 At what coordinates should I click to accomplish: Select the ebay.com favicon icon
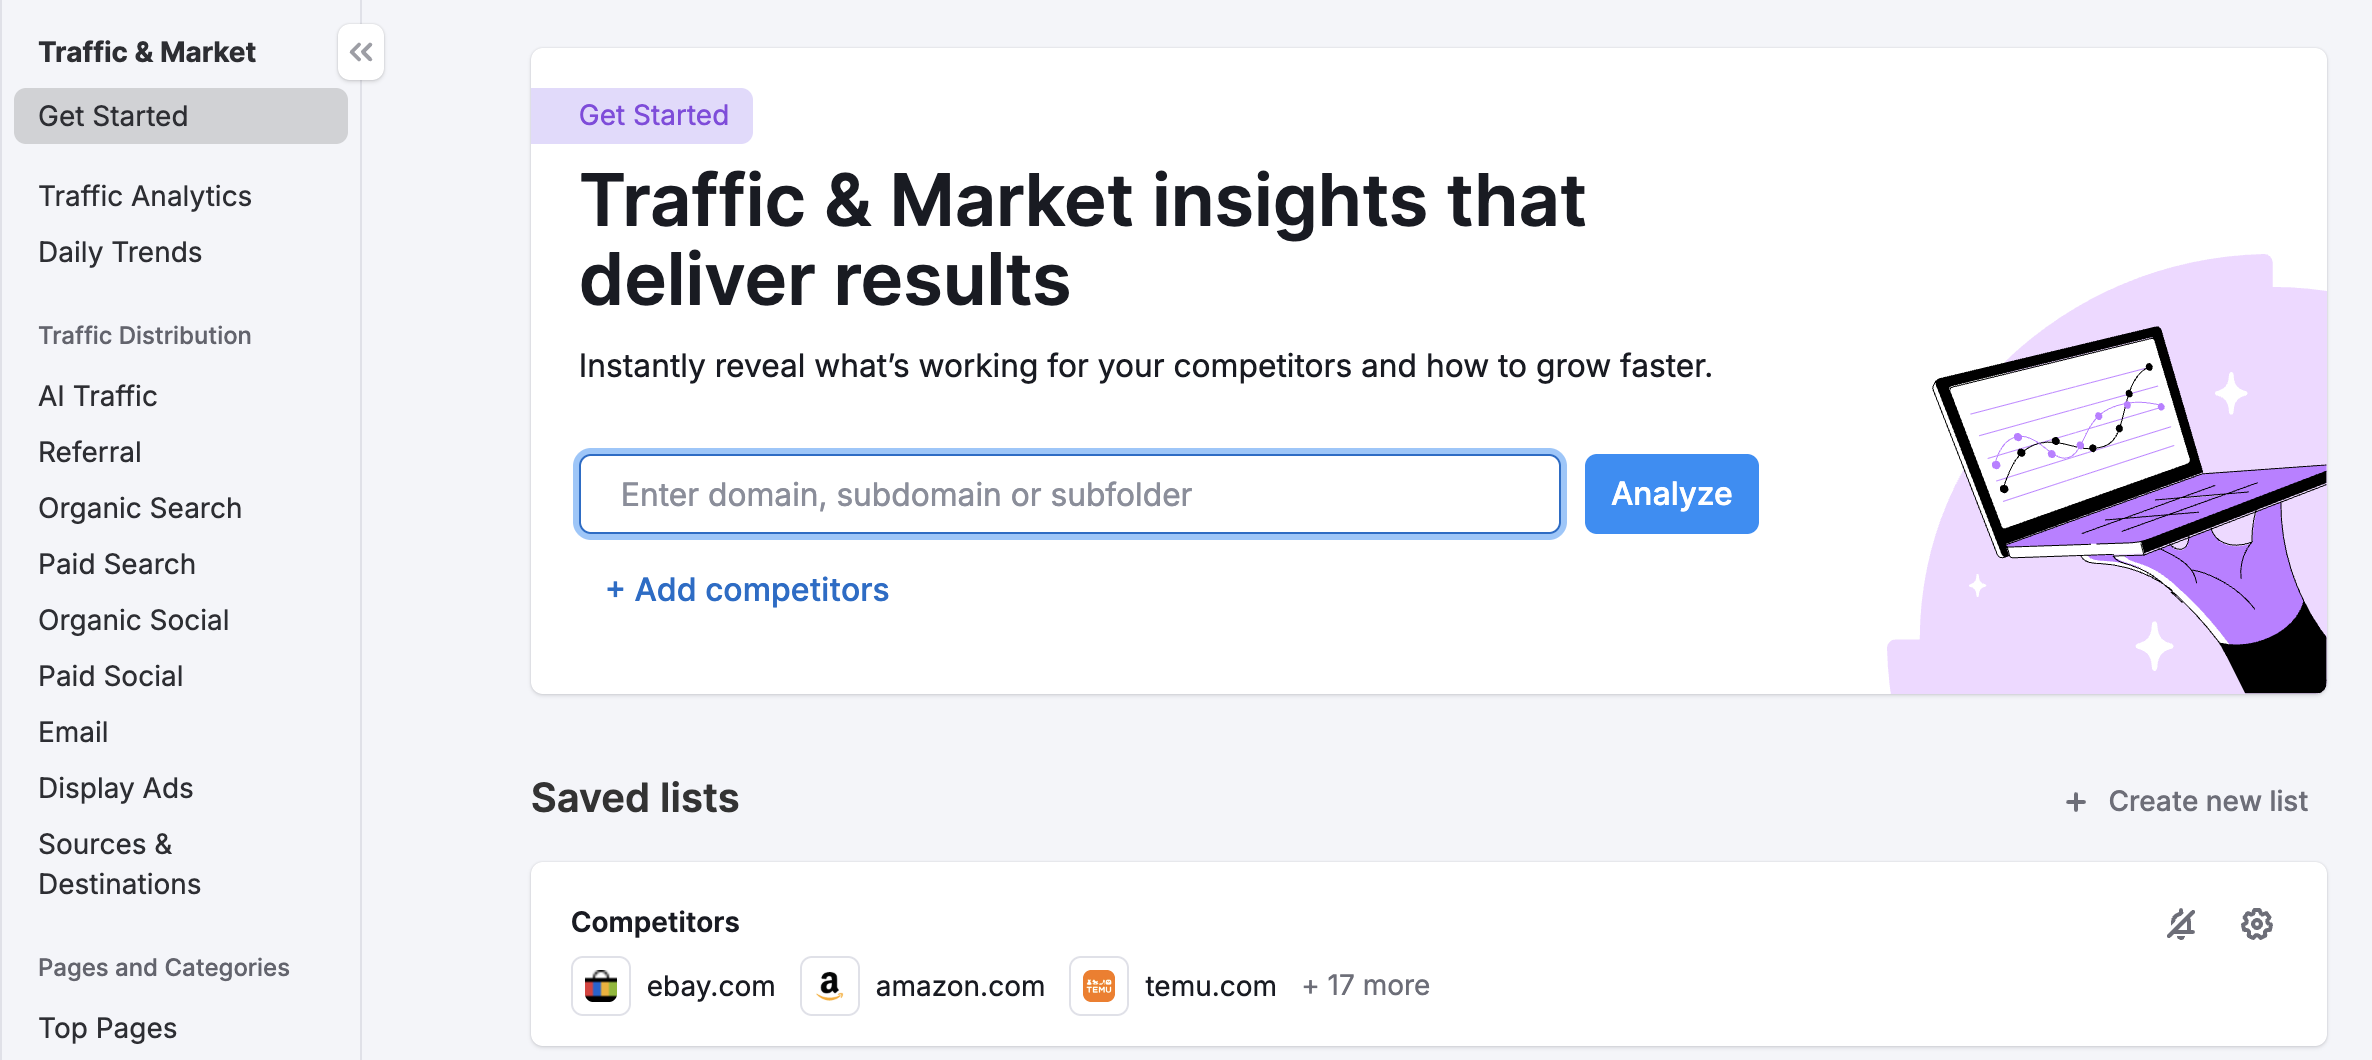pos(601,985)
